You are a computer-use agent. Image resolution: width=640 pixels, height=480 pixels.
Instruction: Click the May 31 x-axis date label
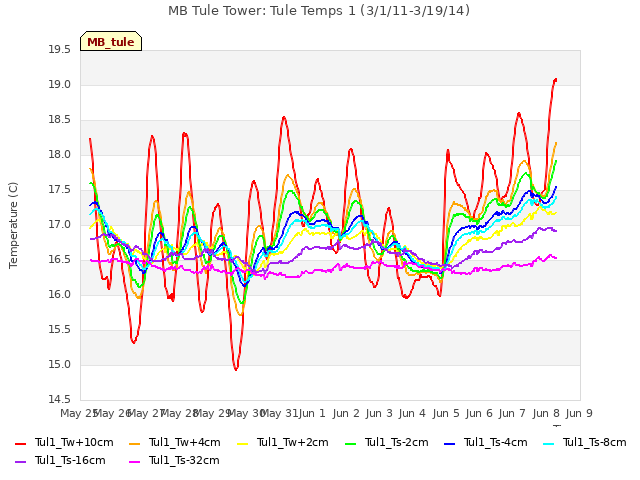click(279, 413)
